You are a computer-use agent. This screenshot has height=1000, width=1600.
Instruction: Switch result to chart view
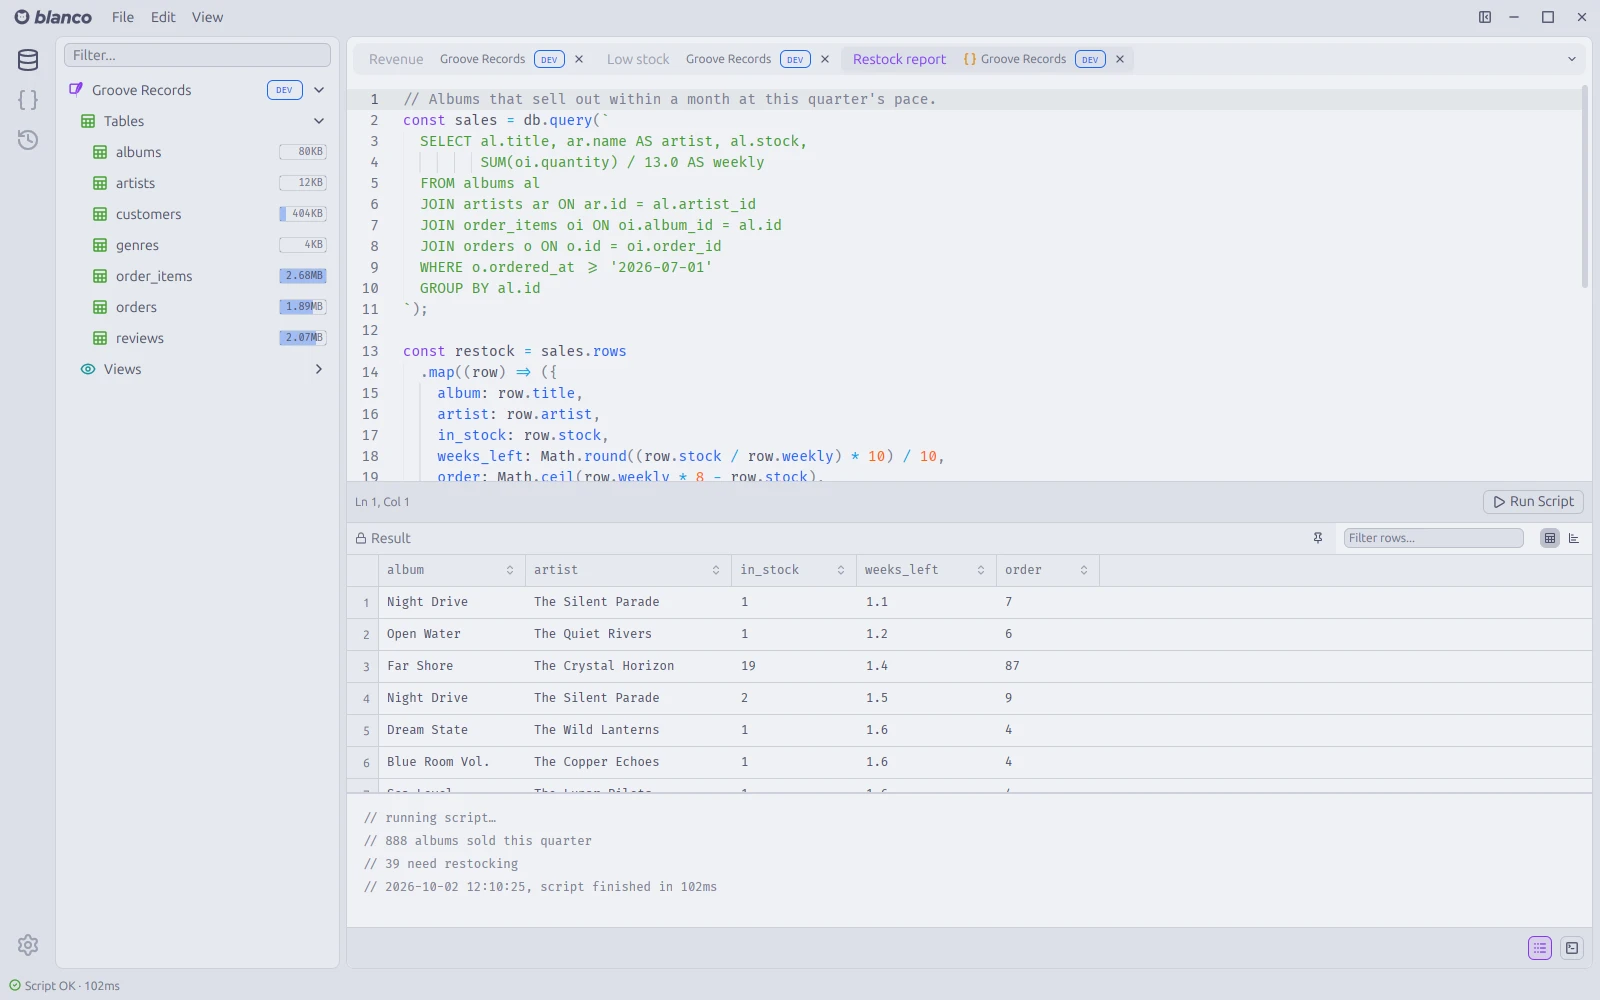tap(1574, 538)
